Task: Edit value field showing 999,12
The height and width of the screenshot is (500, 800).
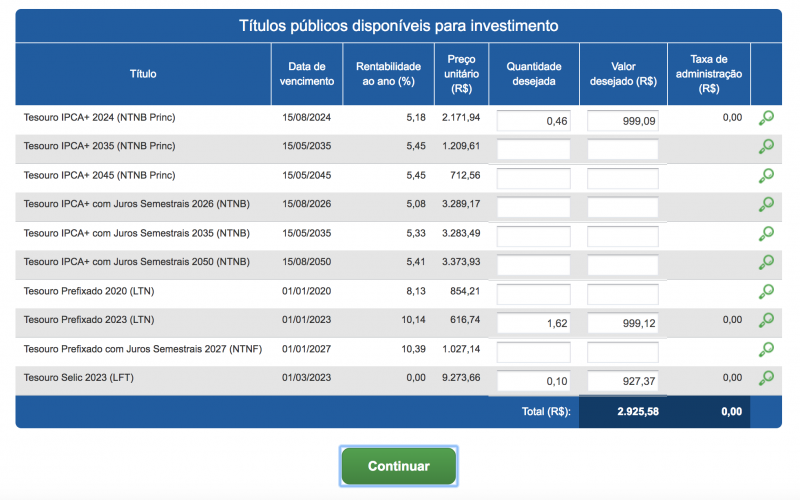Action: tap(623, 323)
